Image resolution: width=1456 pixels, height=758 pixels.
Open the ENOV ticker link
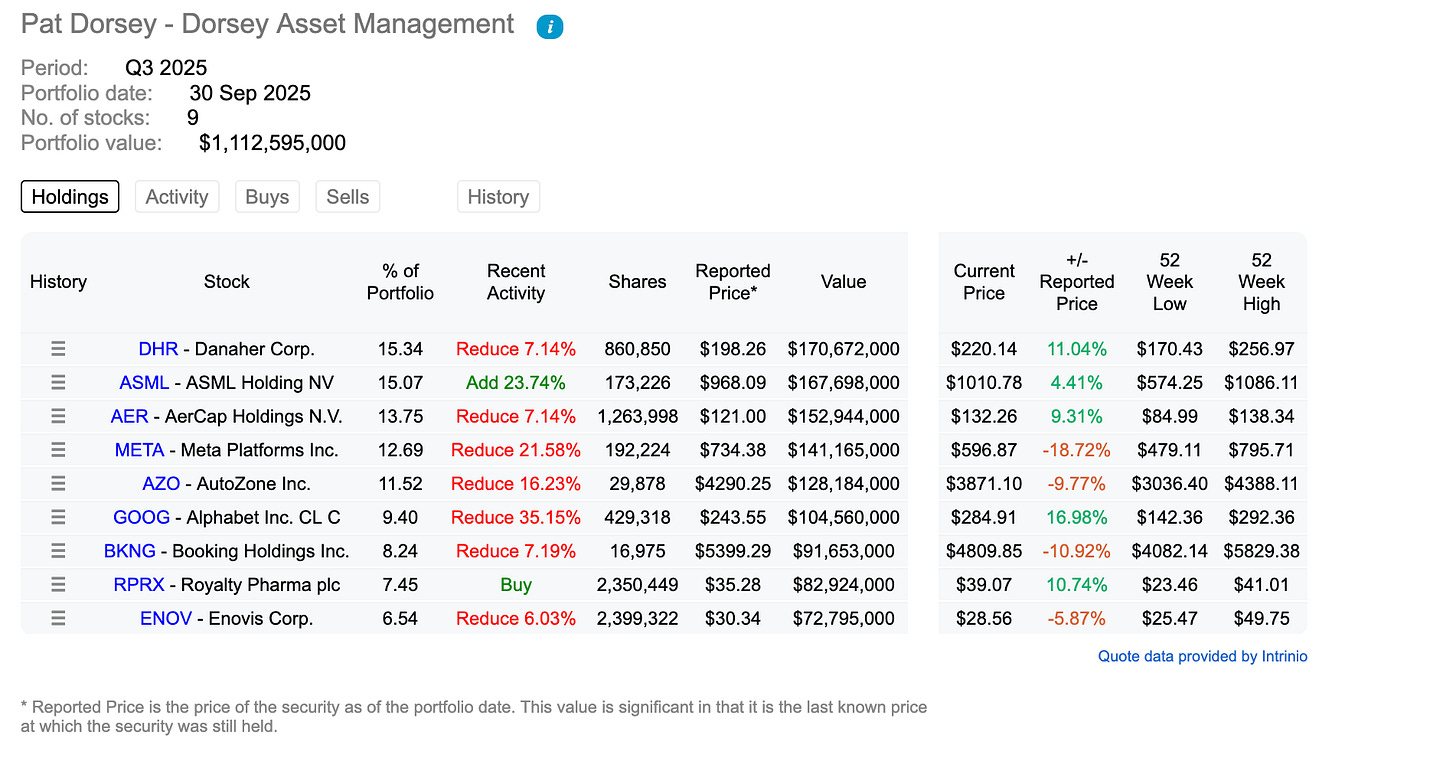(166, 618)
